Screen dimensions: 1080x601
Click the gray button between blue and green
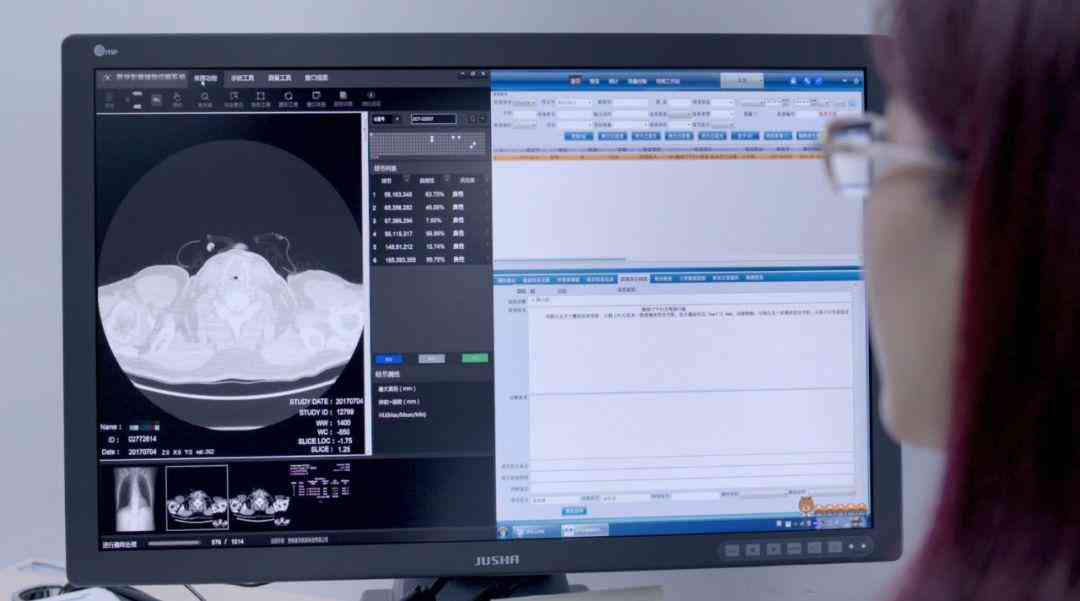pos(432,359)
